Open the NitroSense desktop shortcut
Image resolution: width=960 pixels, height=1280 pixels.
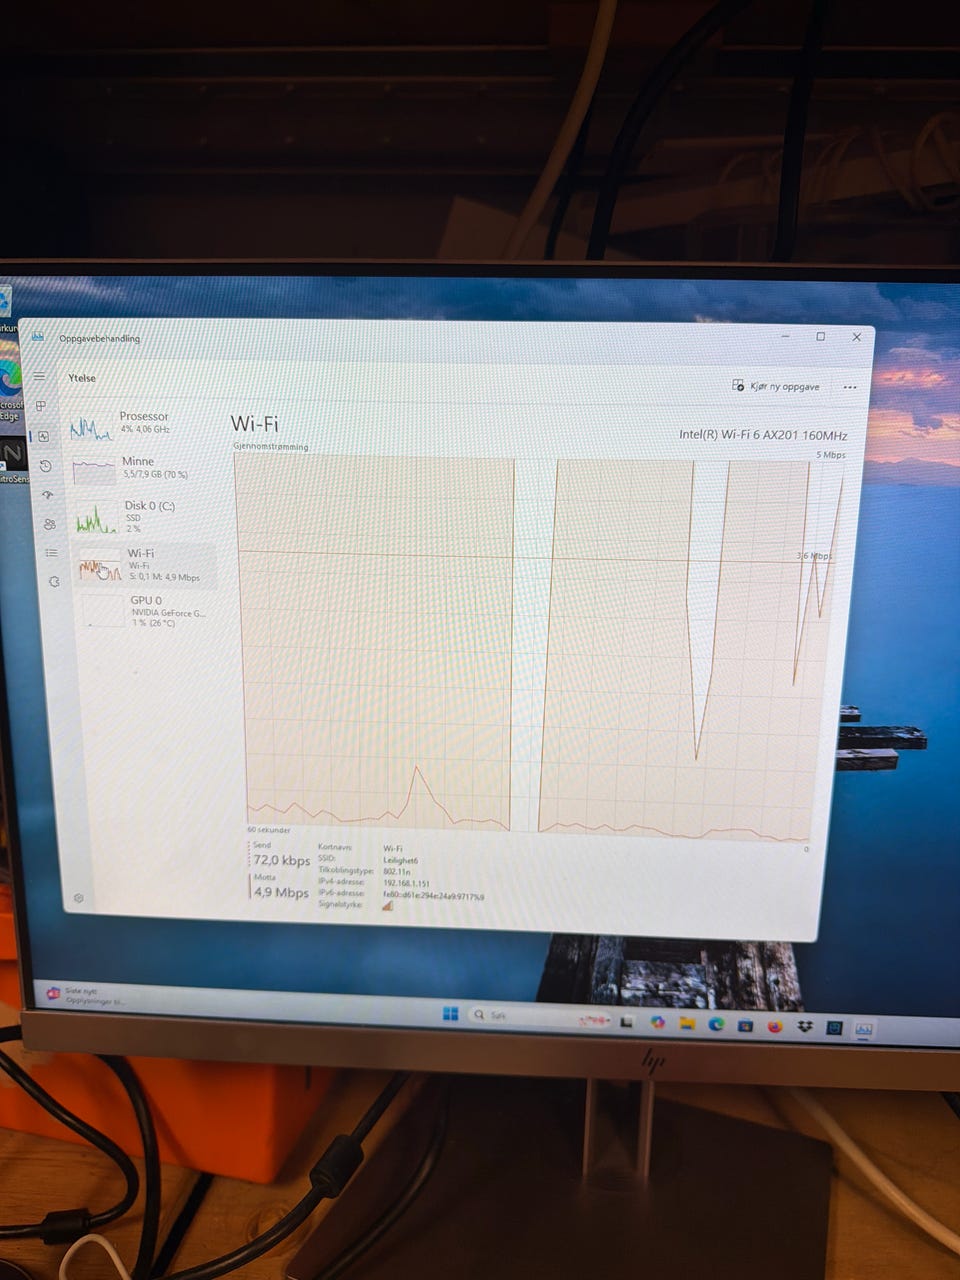click(x=12, y=462)
